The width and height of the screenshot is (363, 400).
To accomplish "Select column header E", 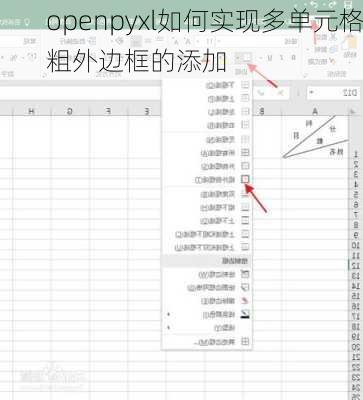I will coord(147,111).
